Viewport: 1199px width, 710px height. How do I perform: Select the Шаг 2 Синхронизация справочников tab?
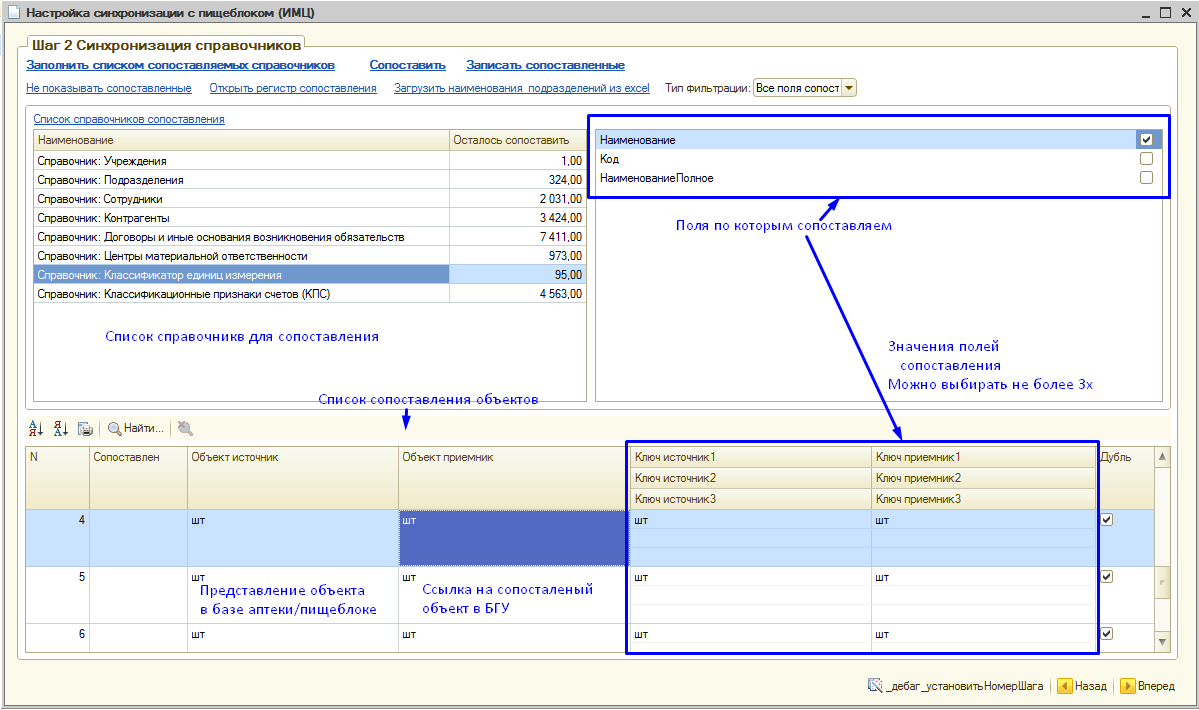click(x=165, y=46)
